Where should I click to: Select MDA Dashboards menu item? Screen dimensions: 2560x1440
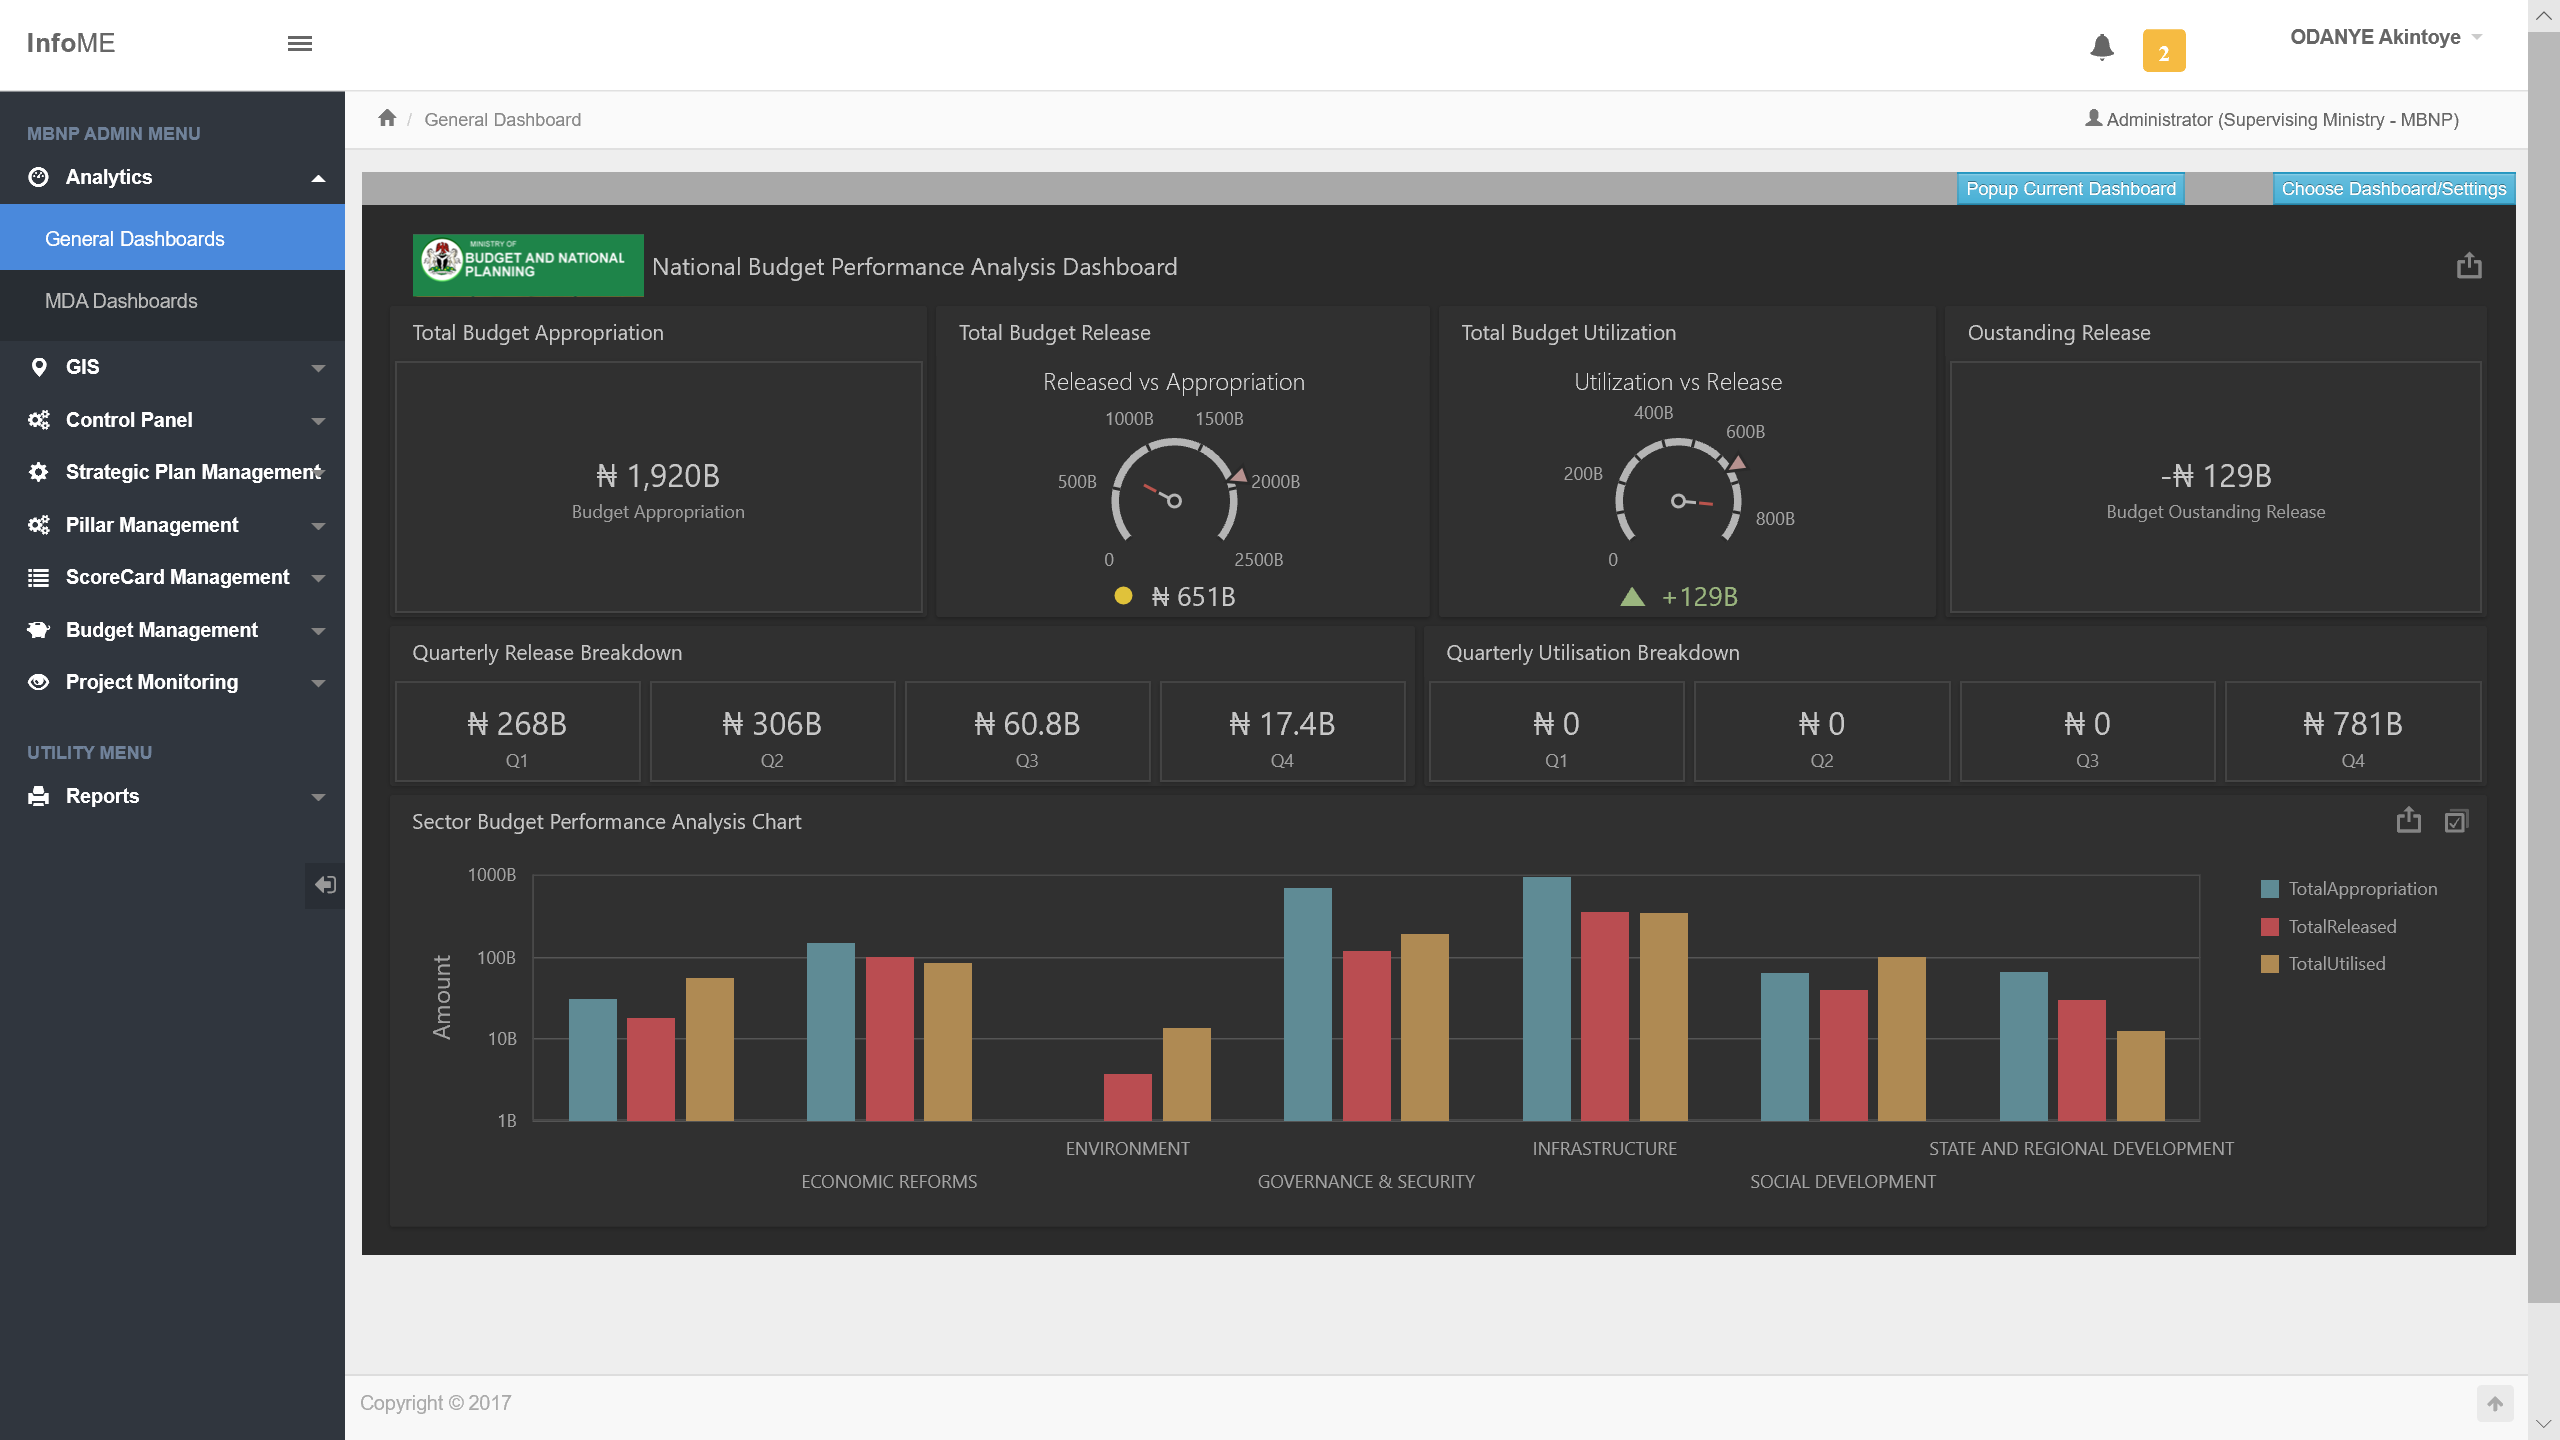click(x=172, y=301)
